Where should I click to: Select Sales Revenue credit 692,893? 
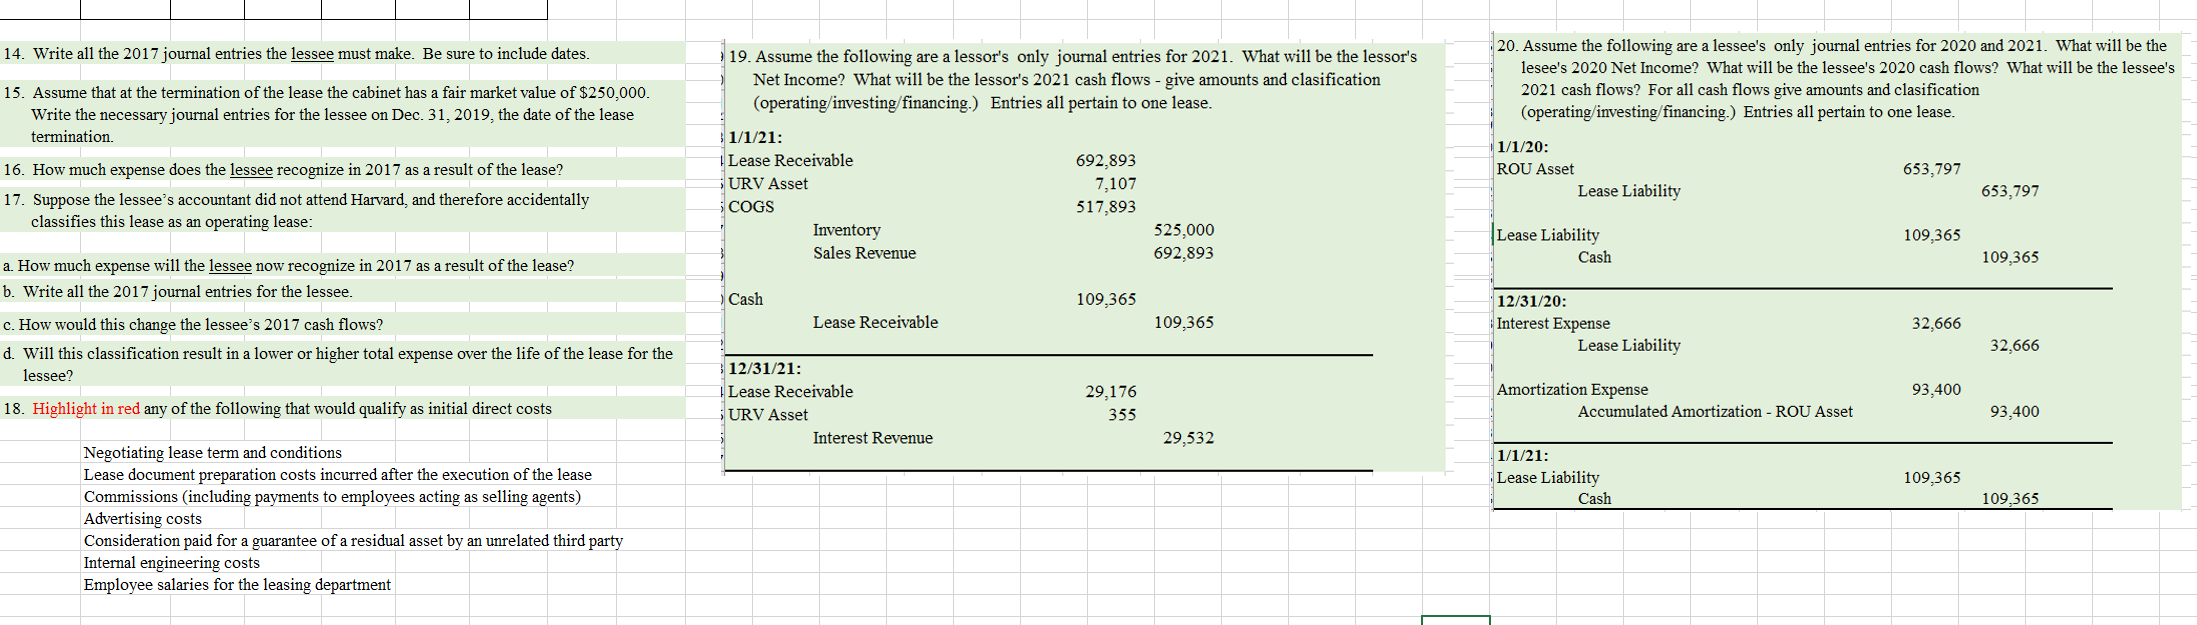coord(1184,253)
